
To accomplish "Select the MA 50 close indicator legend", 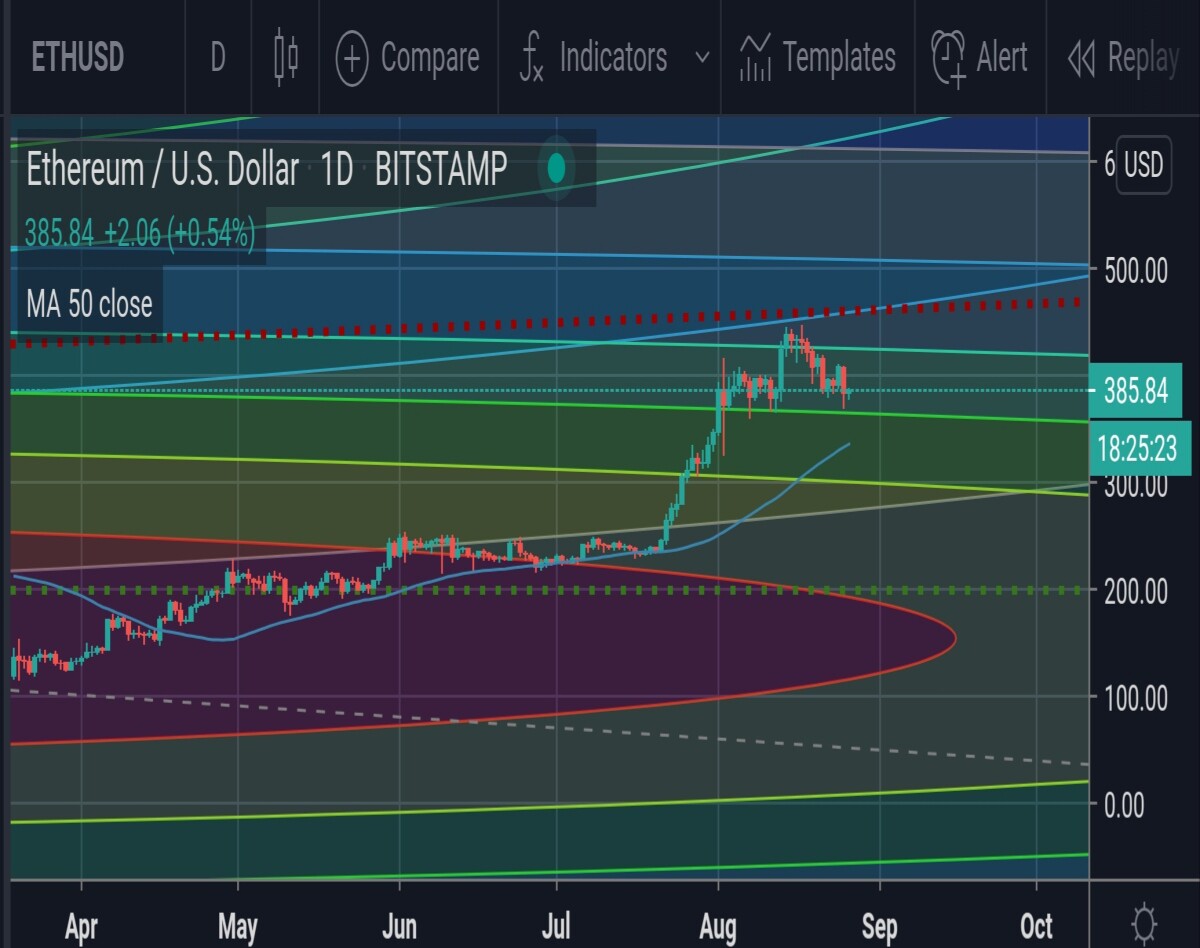I will pyautogui.click(x=89, y=303).
